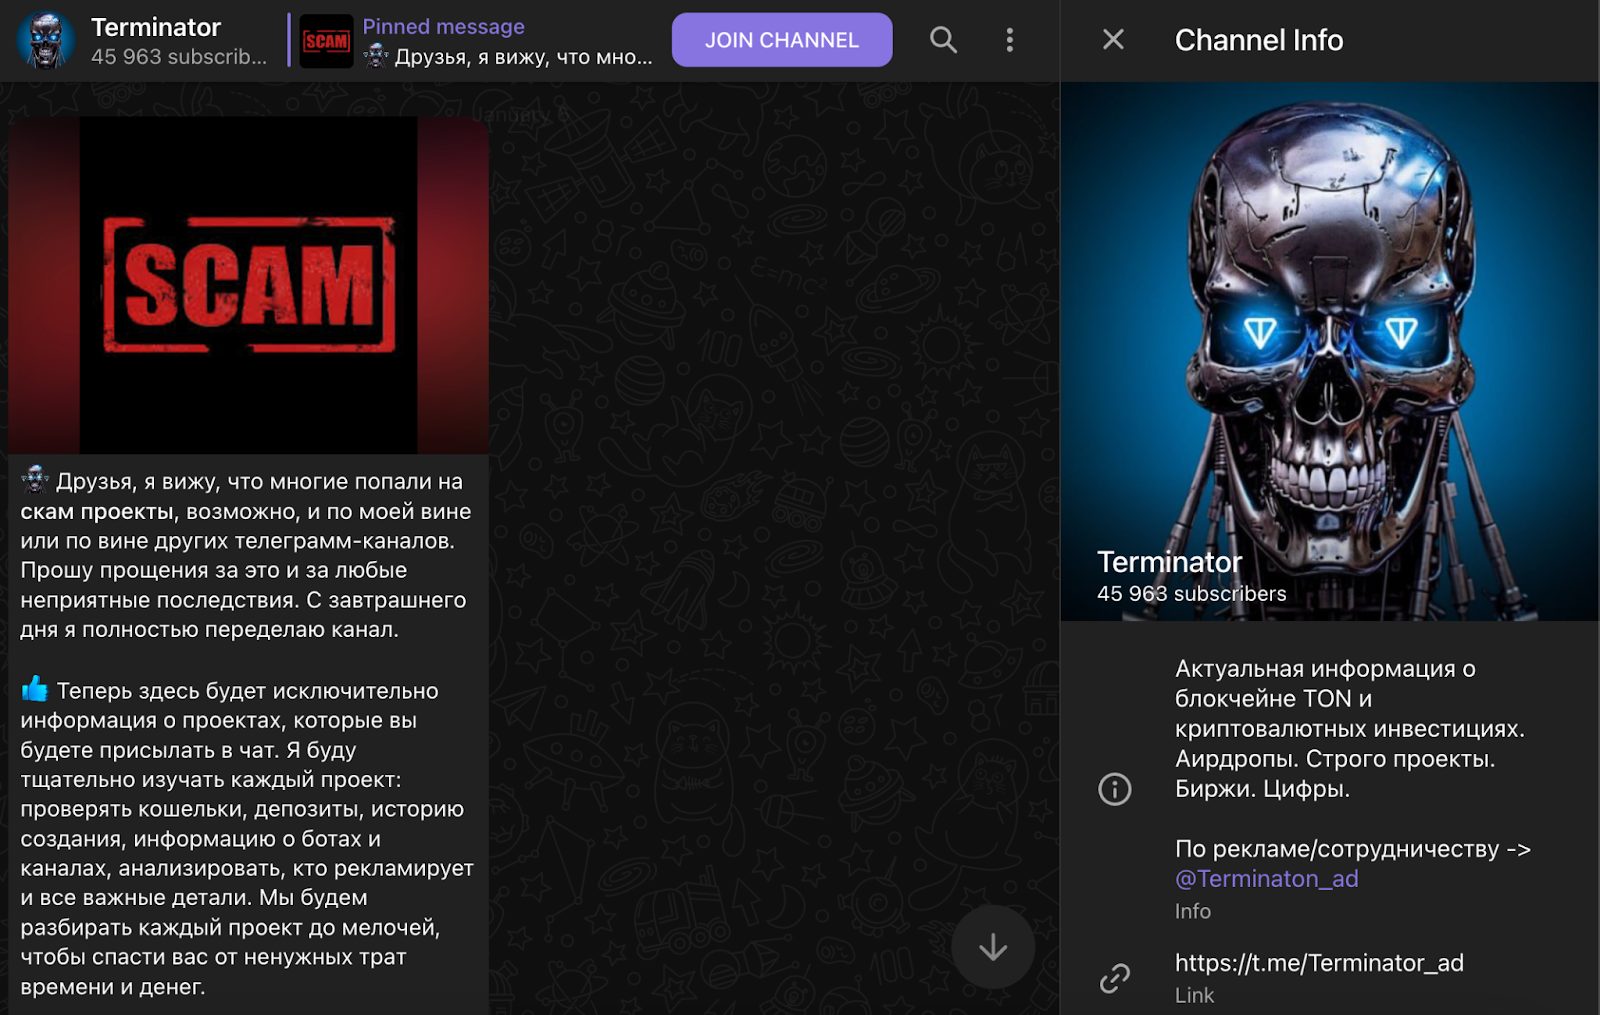Click the scroll-to-bottom arrow button

(x=993, y=947)
